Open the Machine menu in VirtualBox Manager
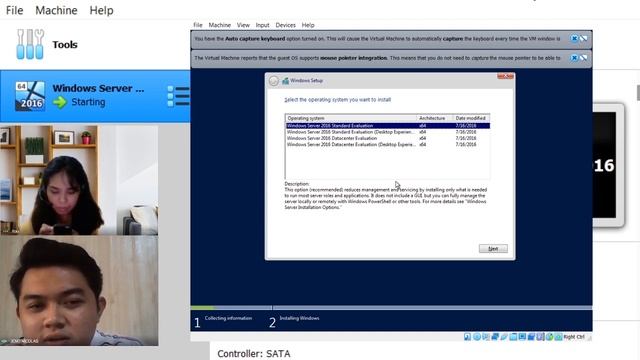This screenshot has height=360, width=640. point(56,10)
